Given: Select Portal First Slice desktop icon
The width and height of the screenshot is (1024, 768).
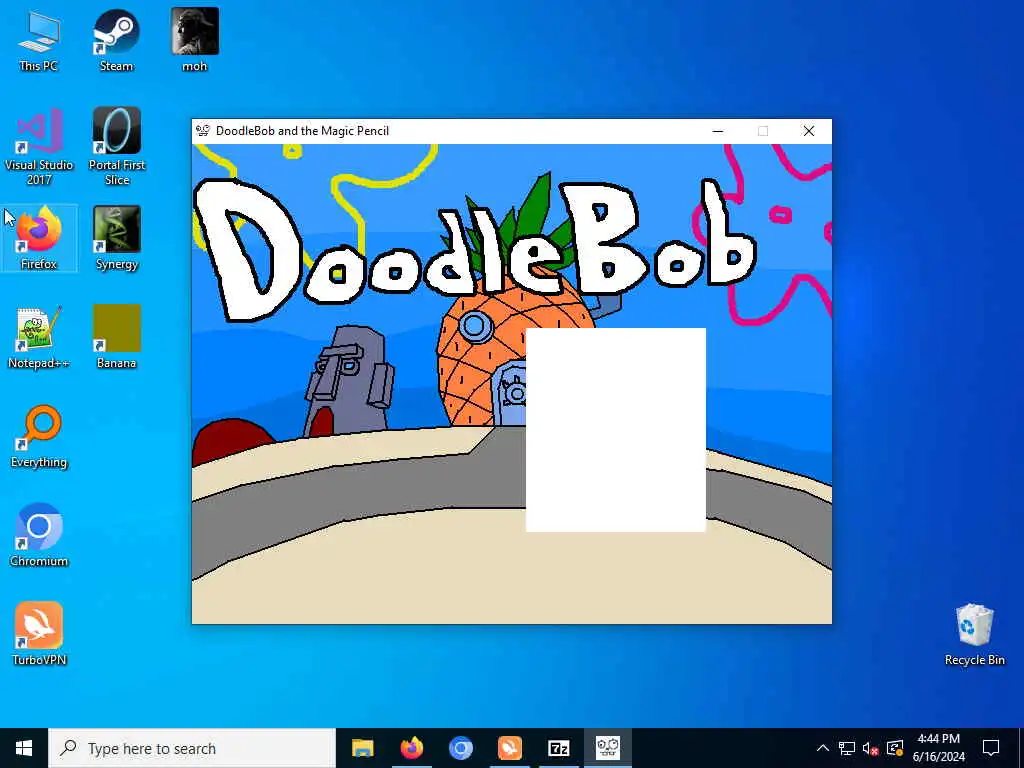Looking at the screenshot, I should pos(117,147).
